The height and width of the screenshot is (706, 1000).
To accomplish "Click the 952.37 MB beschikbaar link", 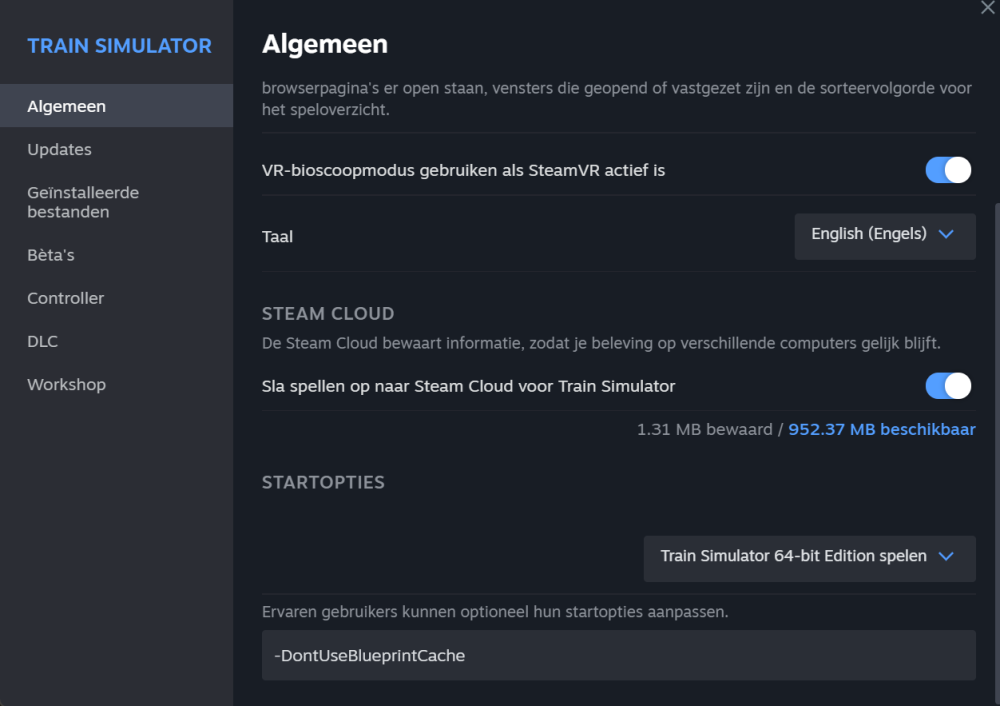I will click(881, 429).
